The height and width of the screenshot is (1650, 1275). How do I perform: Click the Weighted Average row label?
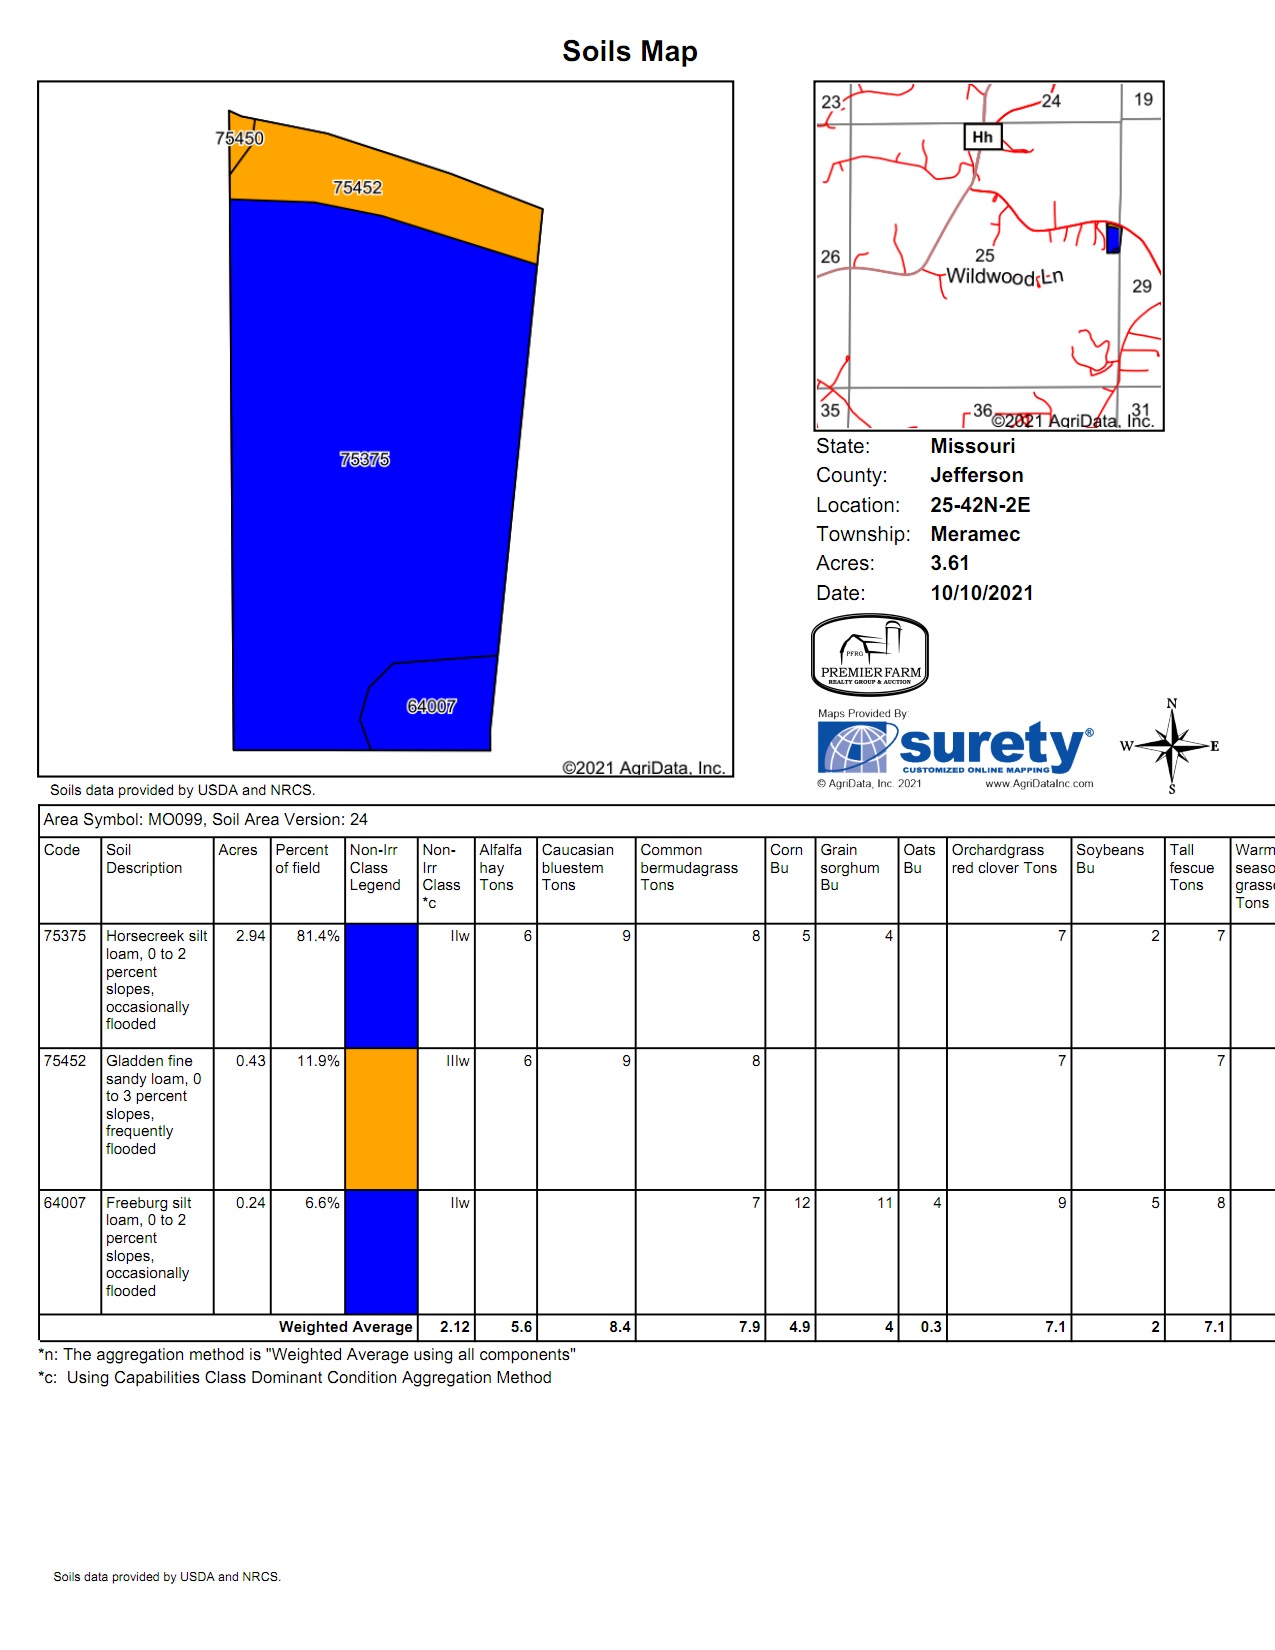click(x=345, y=1327)
